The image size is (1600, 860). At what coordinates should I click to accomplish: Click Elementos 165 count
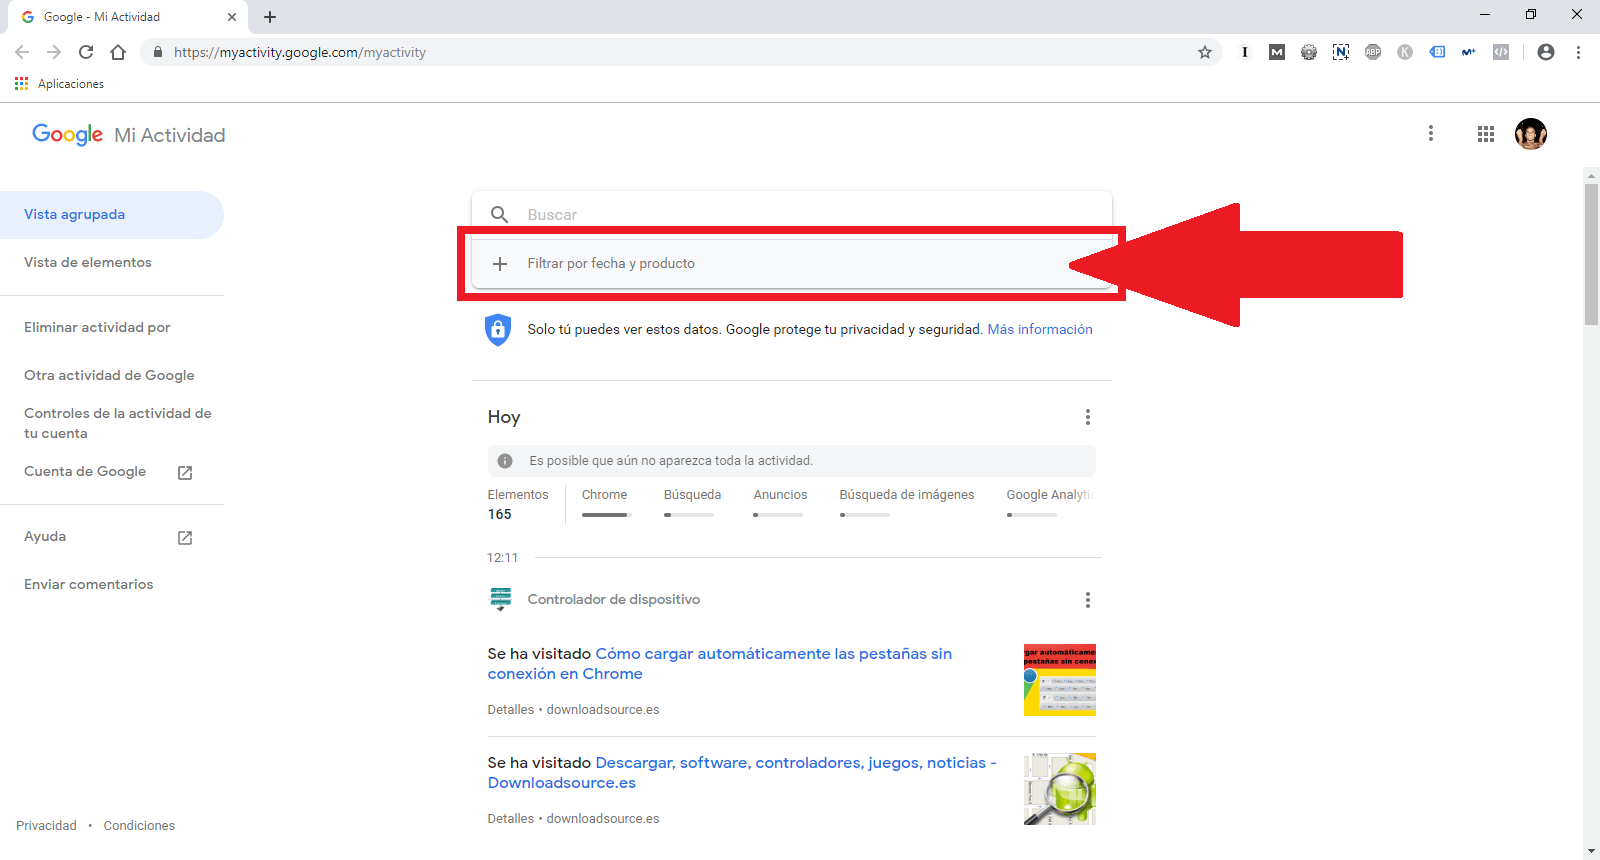(518, 505)
